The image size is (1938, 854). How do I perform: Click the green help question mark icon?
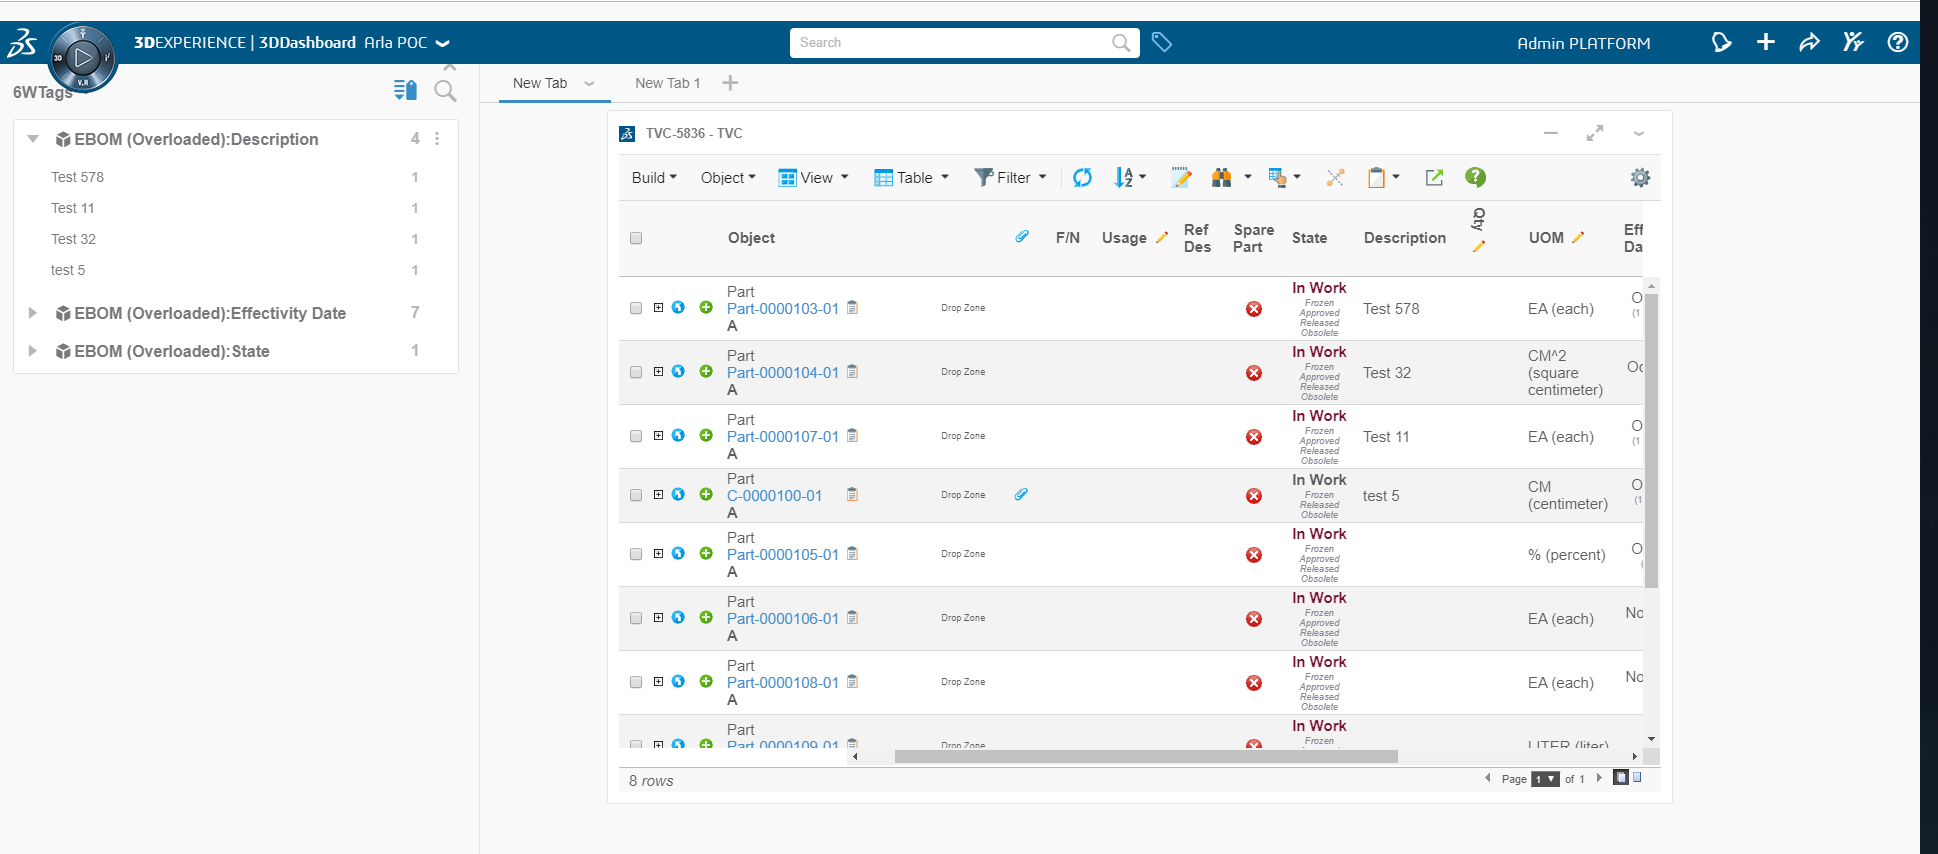tap(1475, 177)
